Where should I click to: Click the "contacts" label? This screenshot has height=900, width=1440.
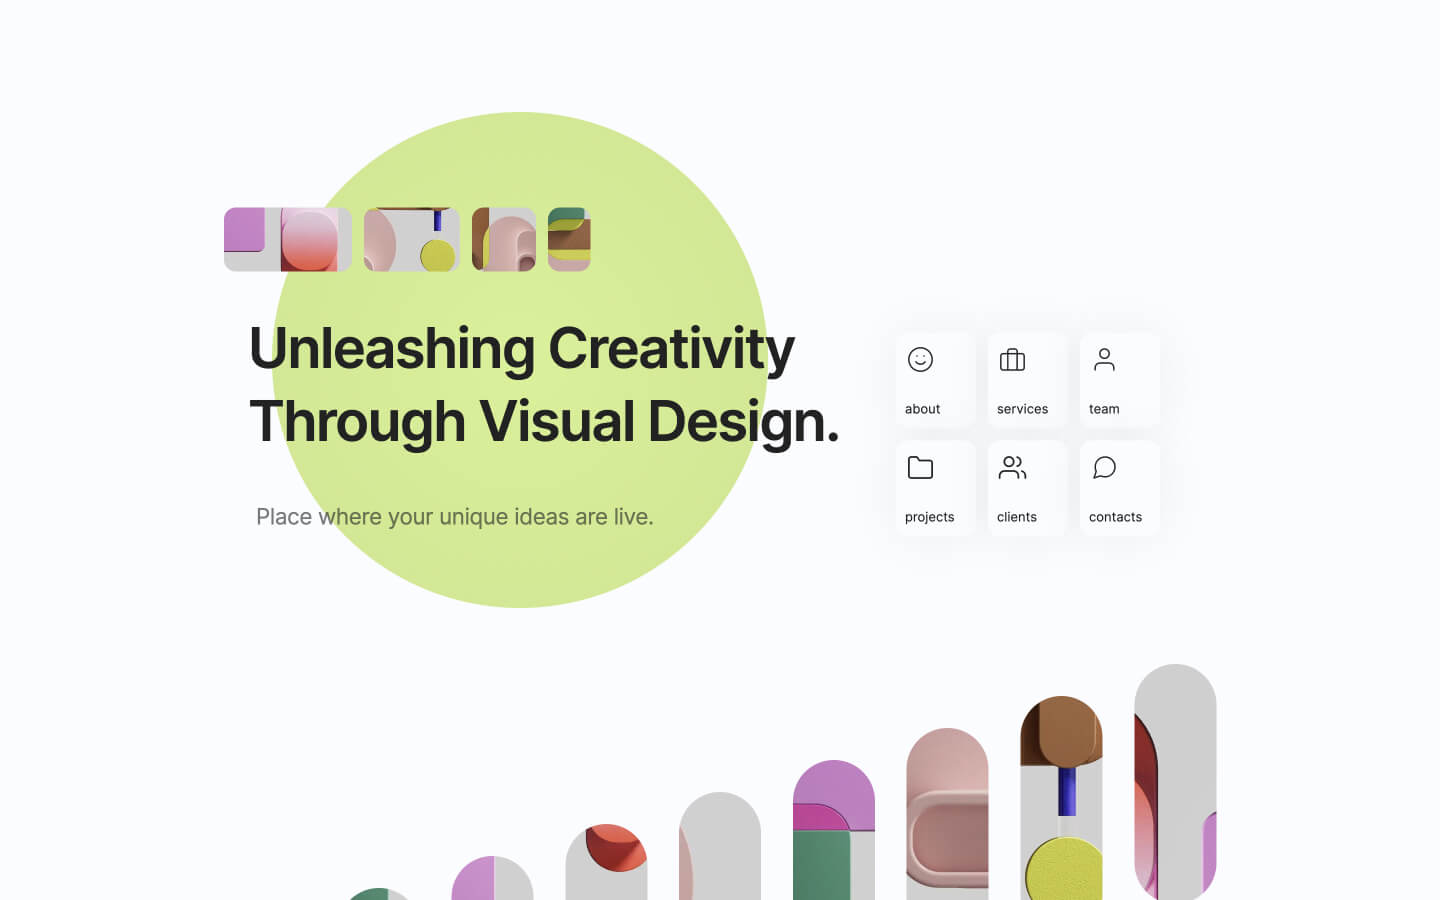[x=1115, y=516]
